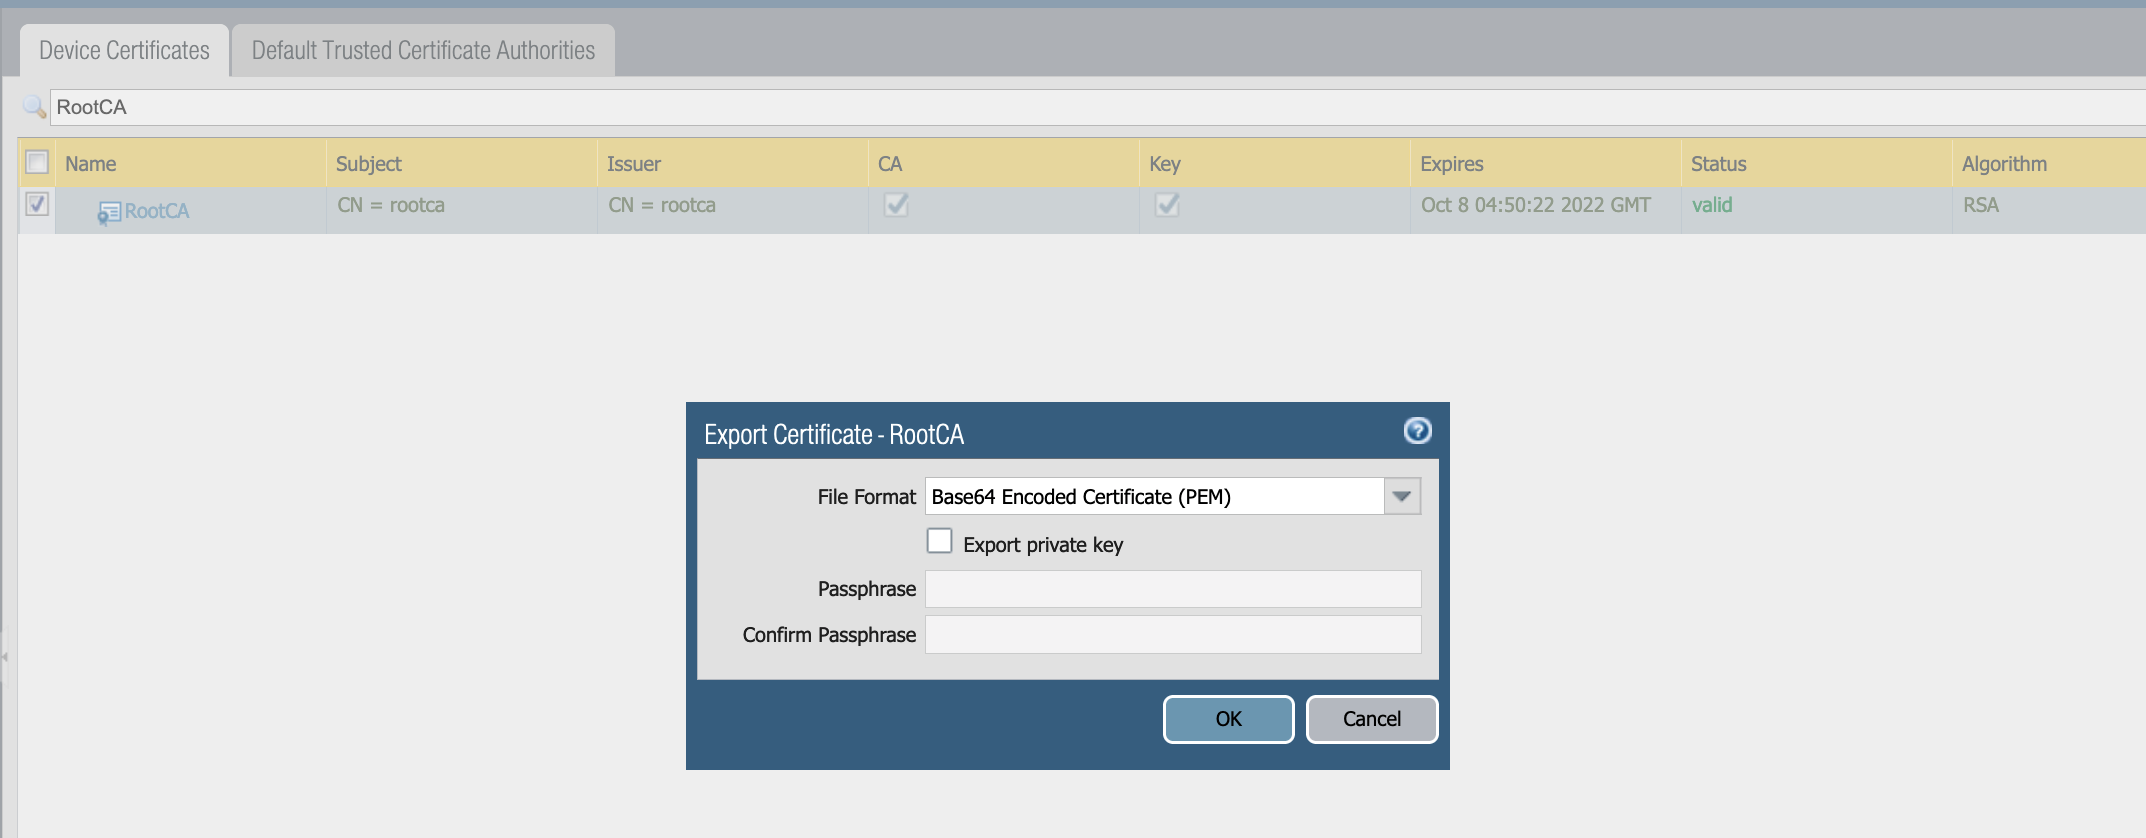Enable the Export private key checkbox
The image size is (2146, 838).
click(939, 541)
